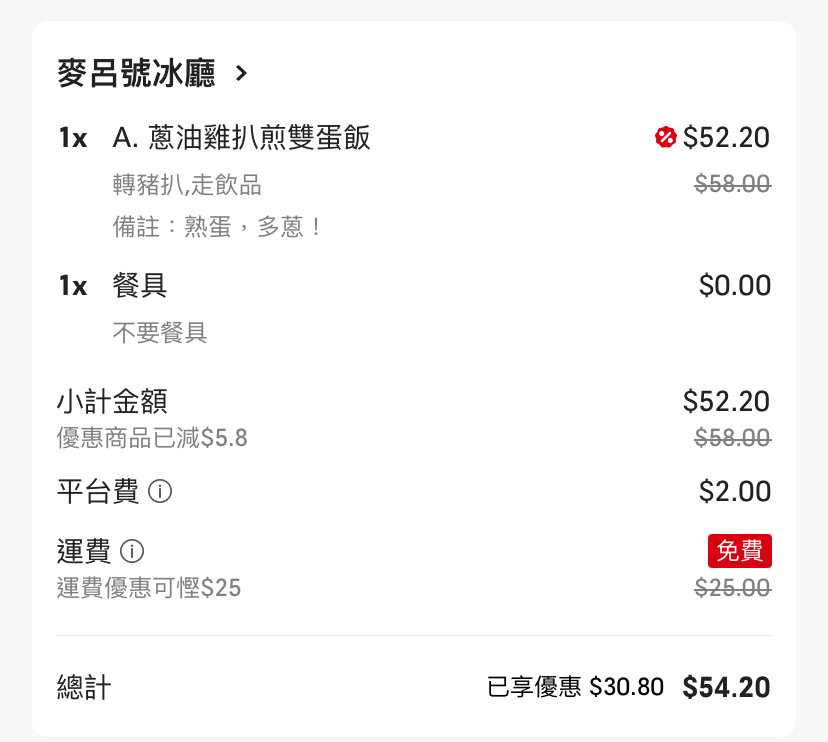Viewport: 828px width, 742px height.
Task: Click the strikethrough $25.00 delivery fee
Action: pyautogui.click(x=733, y=588)
